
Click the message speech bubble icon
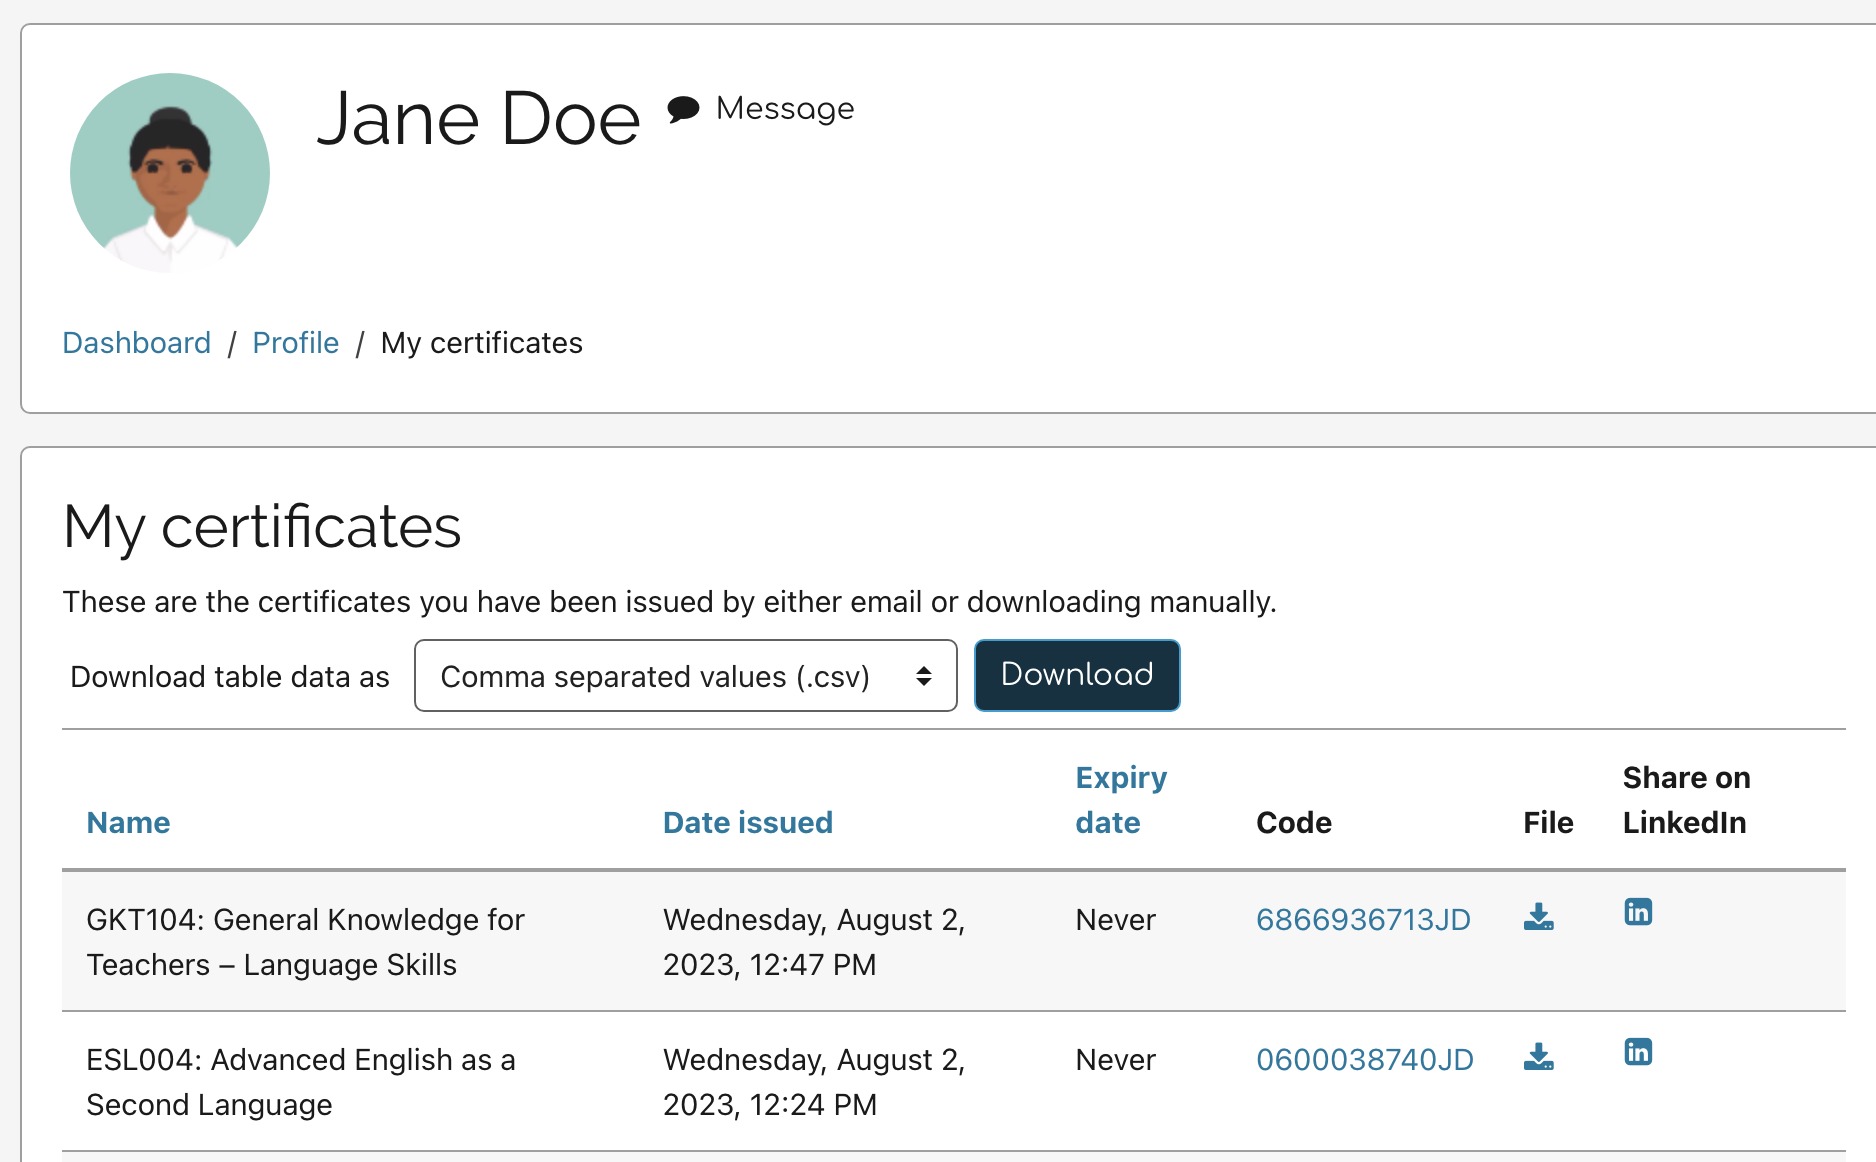coord(683,109)
